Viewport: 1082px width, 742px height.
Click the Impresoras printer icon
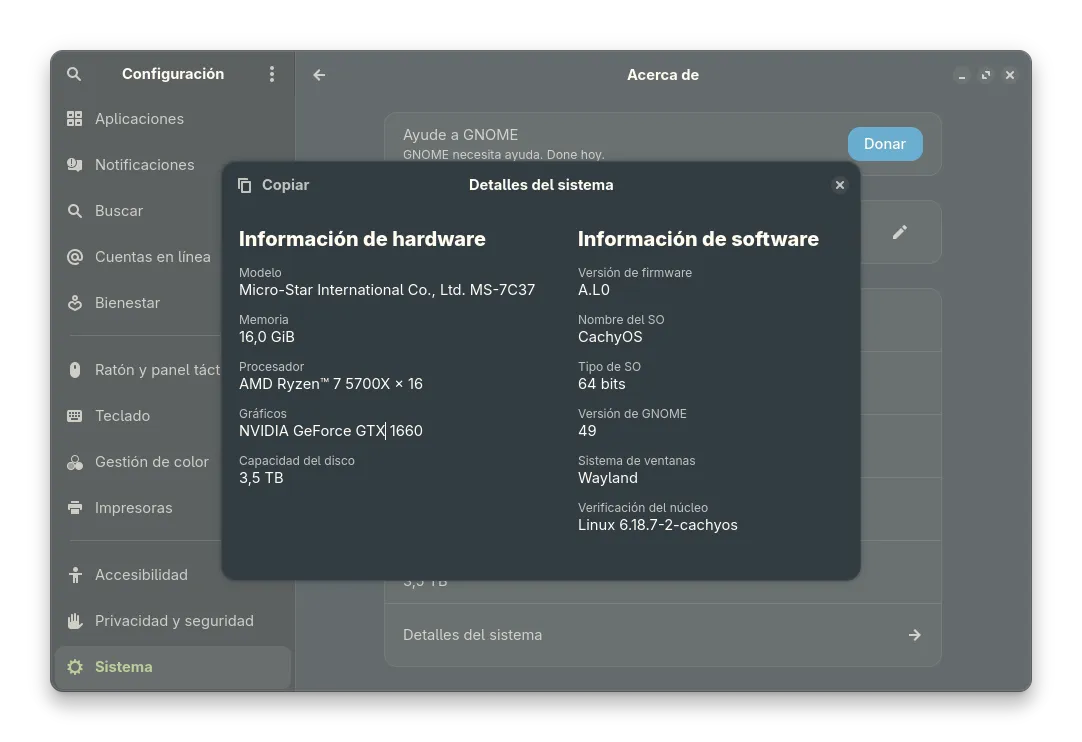pos(75,508)
